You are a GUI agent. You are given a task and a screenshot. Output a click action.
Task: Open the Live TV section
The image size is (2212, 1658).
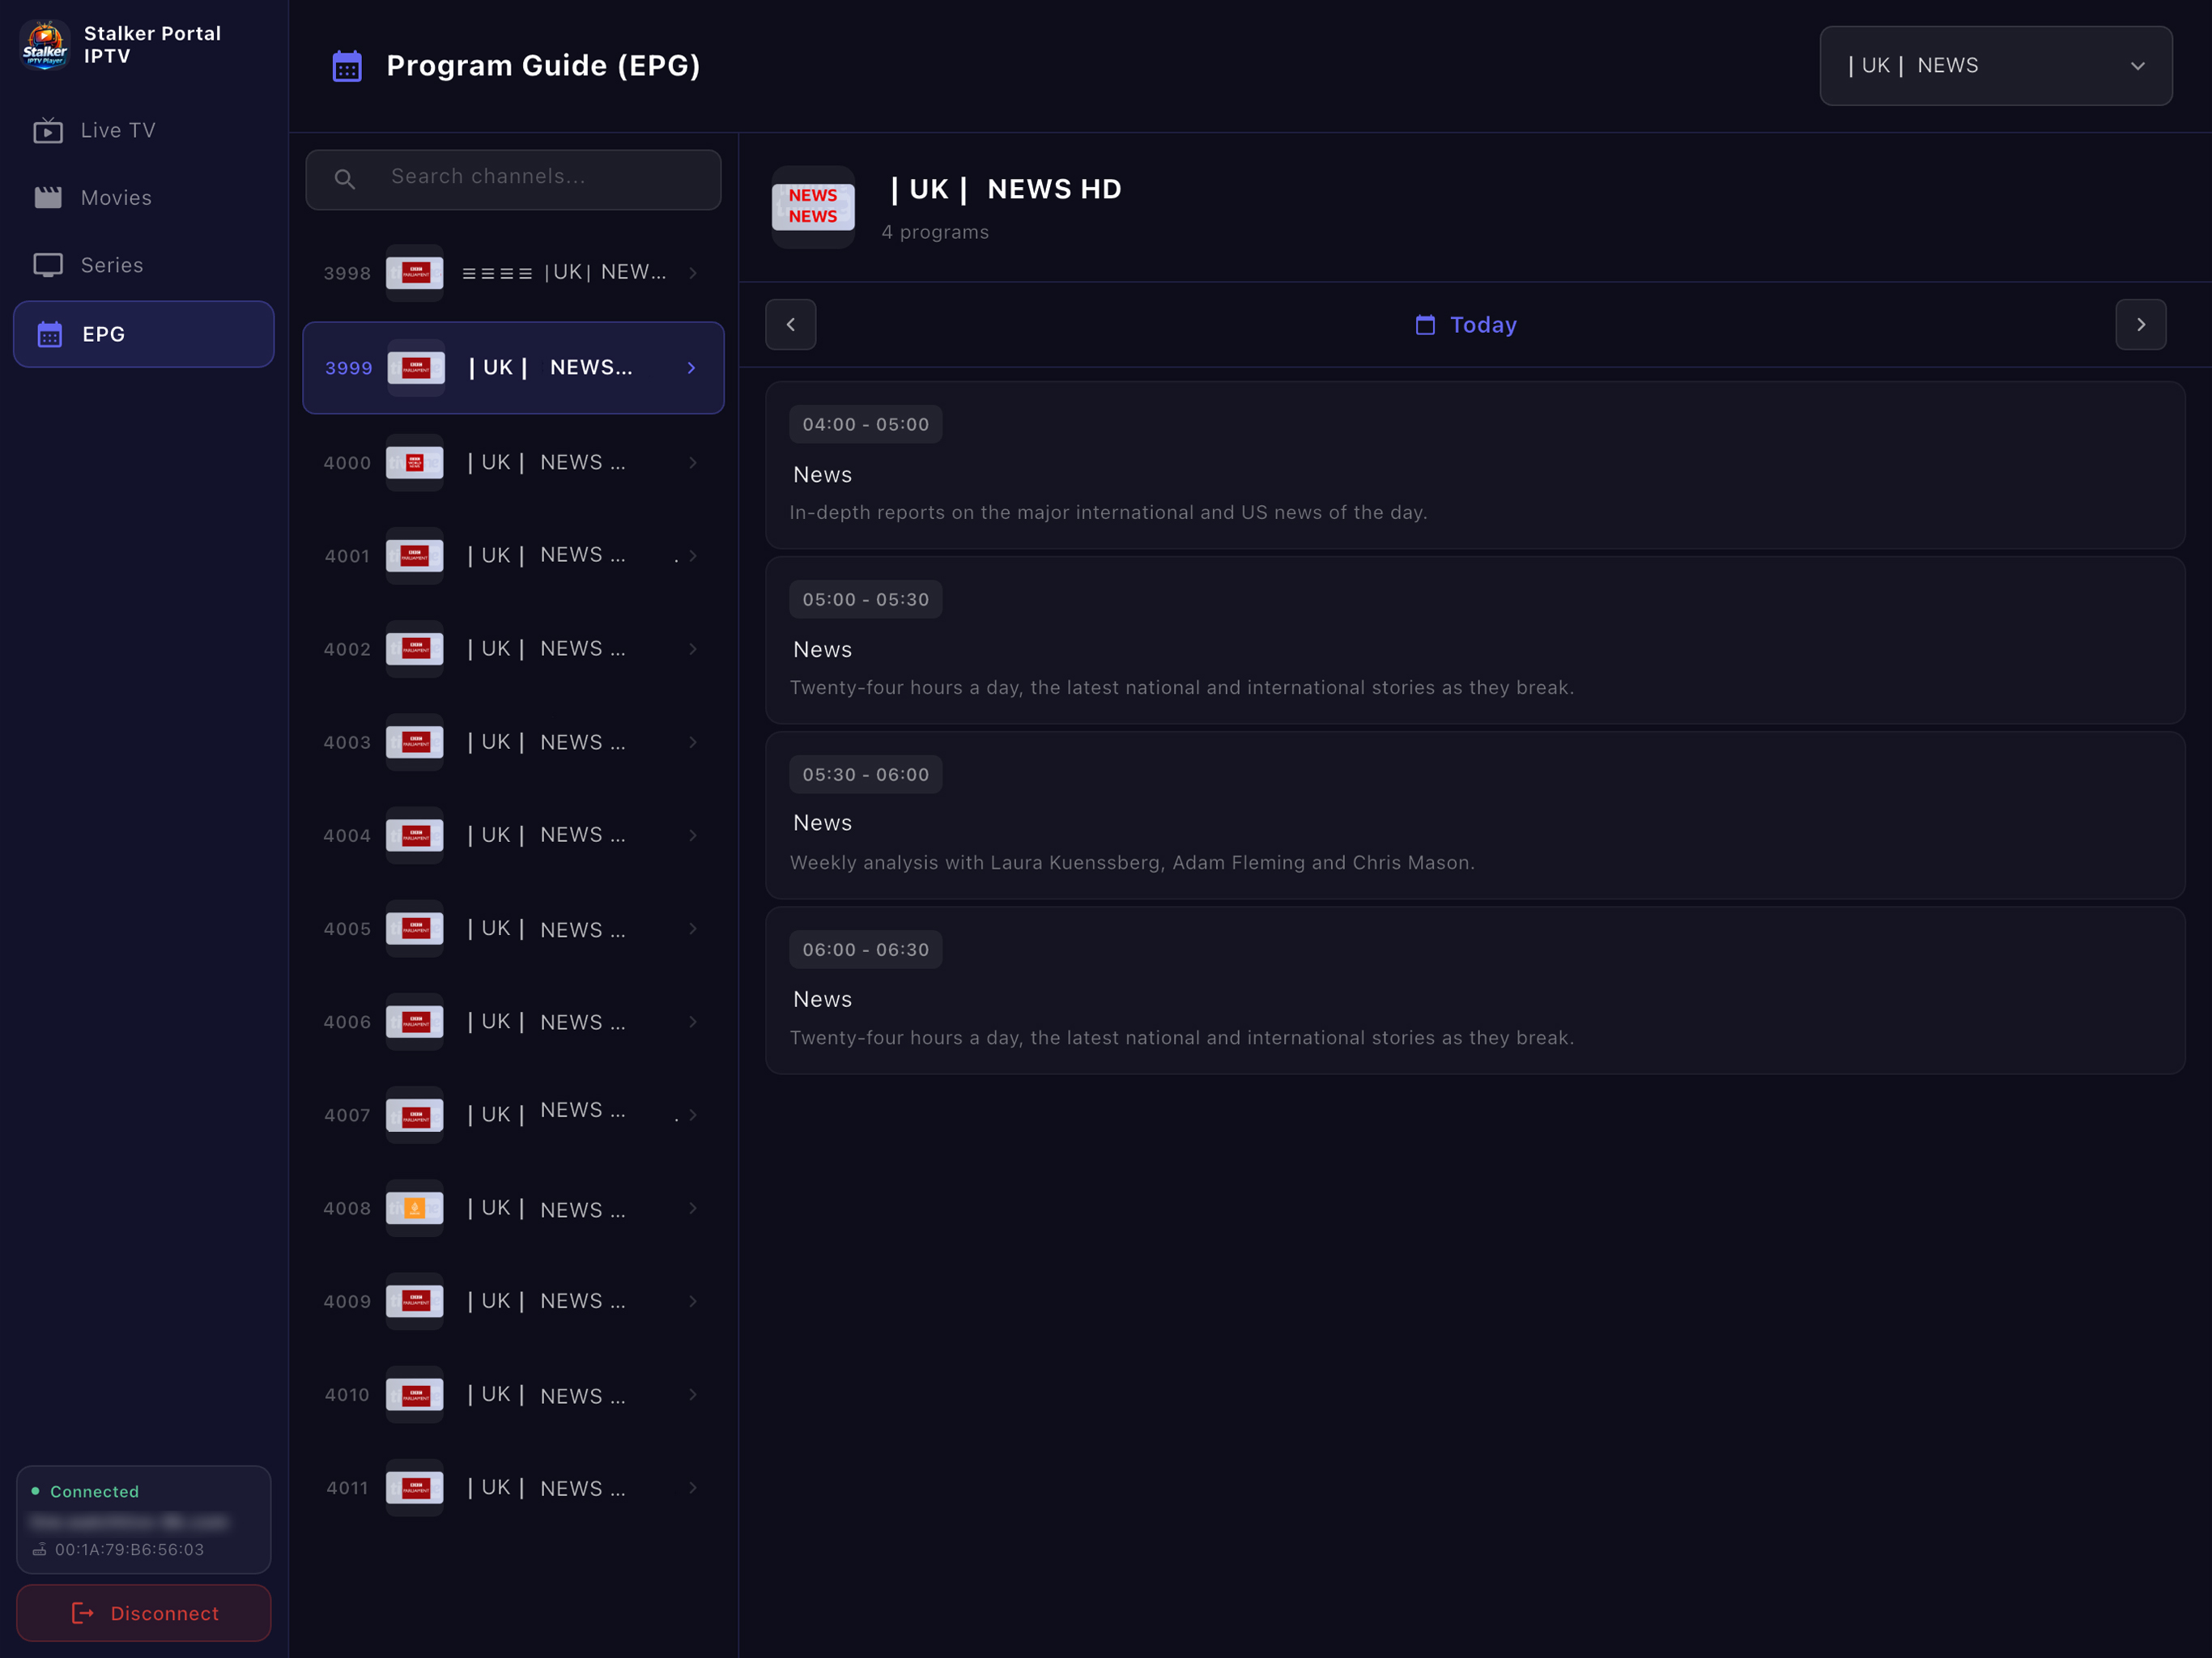143,130
